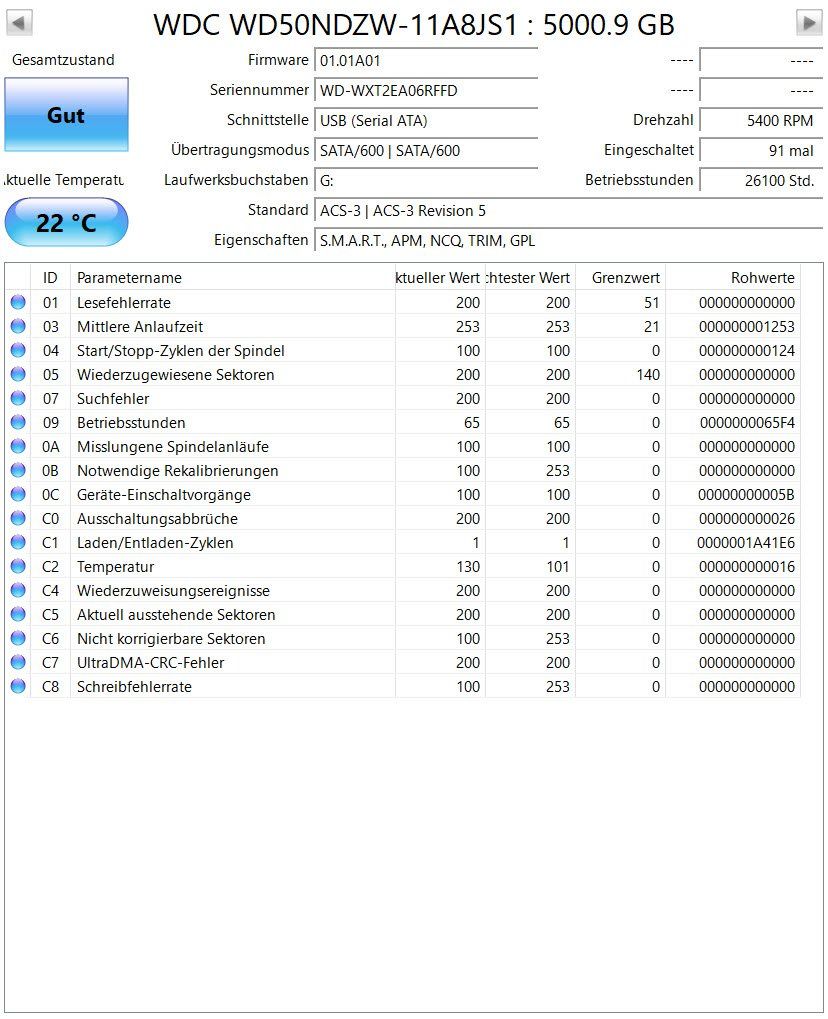Click the 22 °C temperature indicator
The height and width of the screenshot is (1019, 828).
(66, 223)
